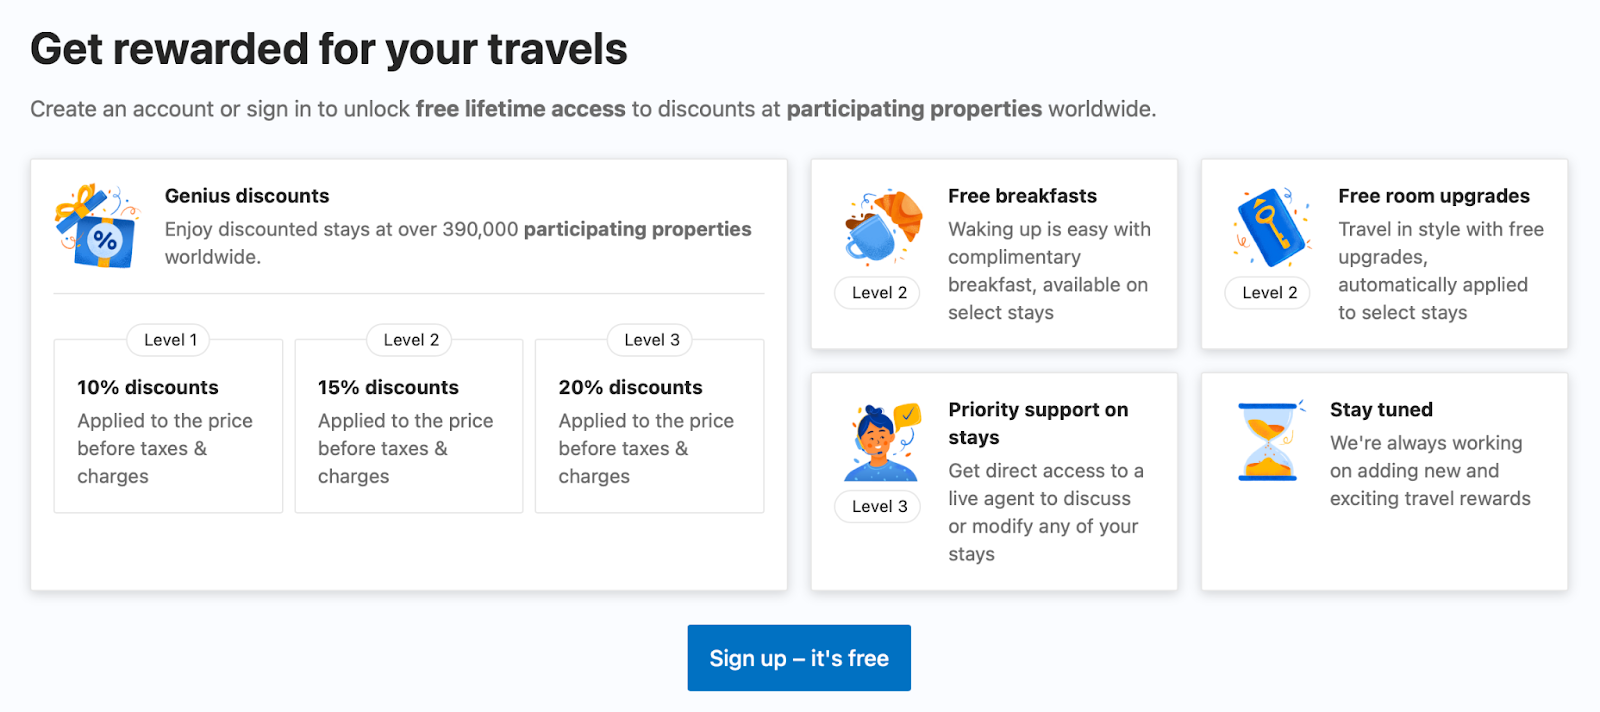
Task: Click the Stay tuned heading
Action: pyautogui.click(x=1380, y=409)
